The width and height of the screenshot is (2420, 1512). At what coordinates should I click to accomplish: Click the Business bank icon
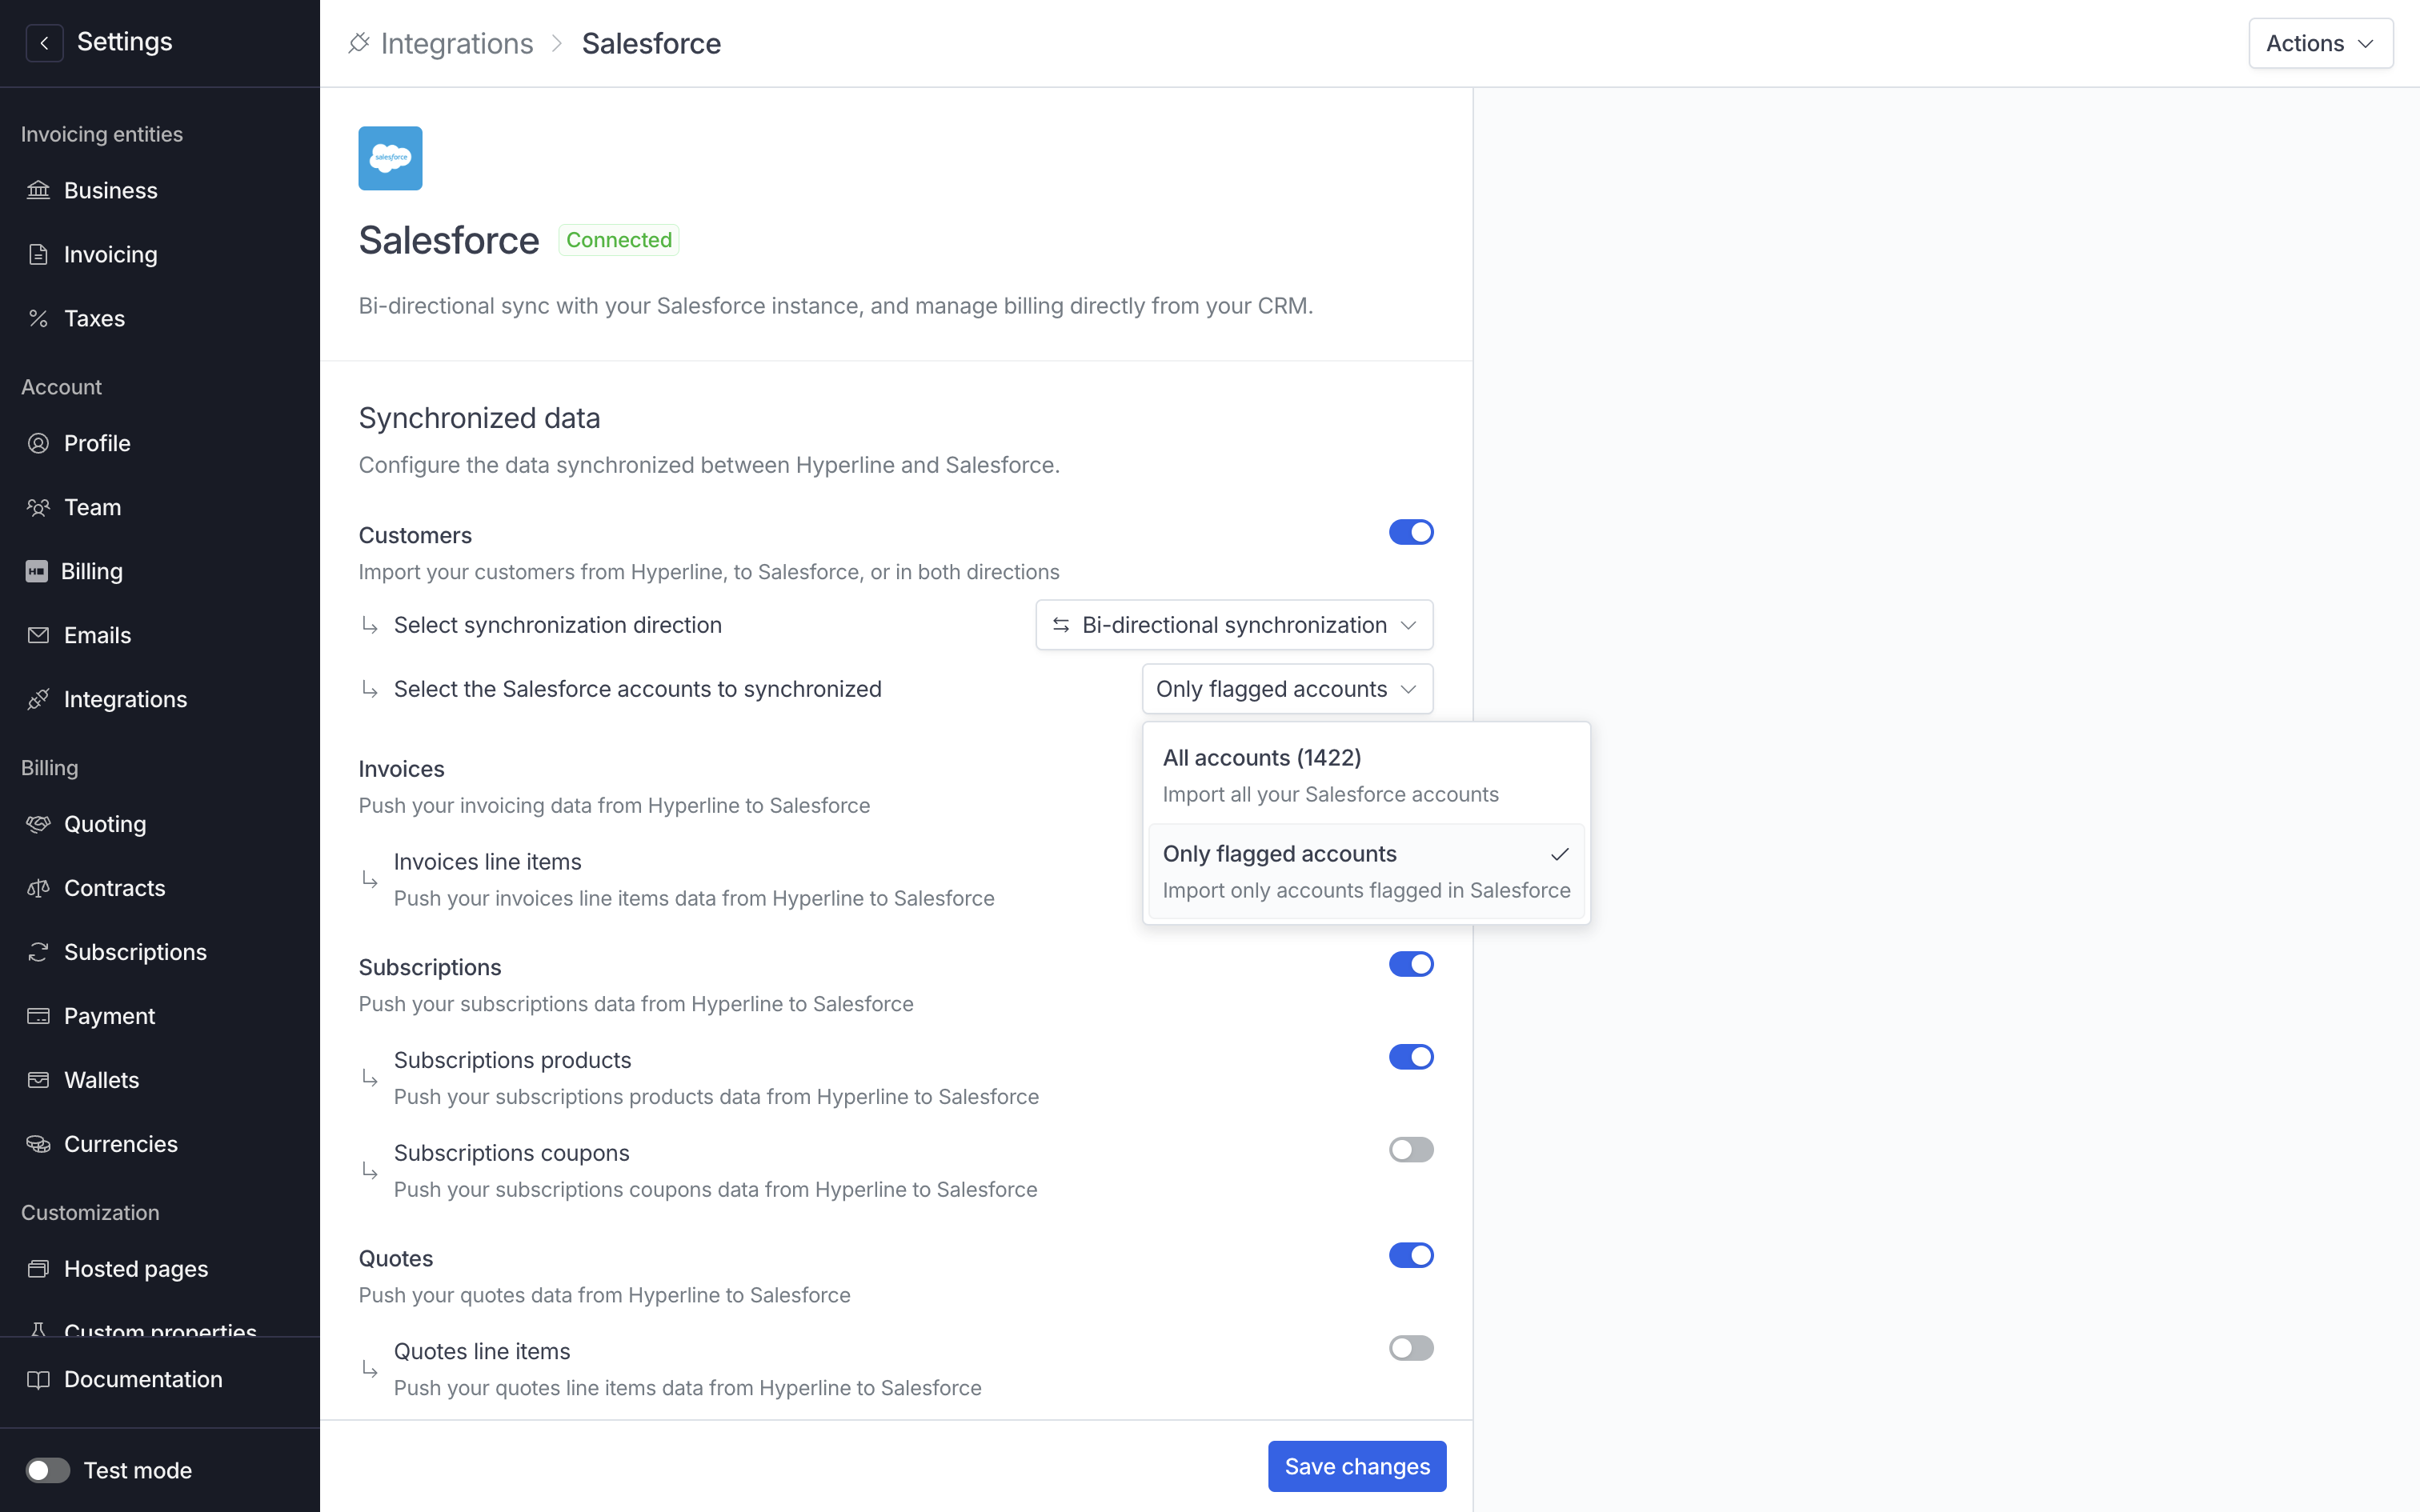pyautogui.click(x=38, y=190)
